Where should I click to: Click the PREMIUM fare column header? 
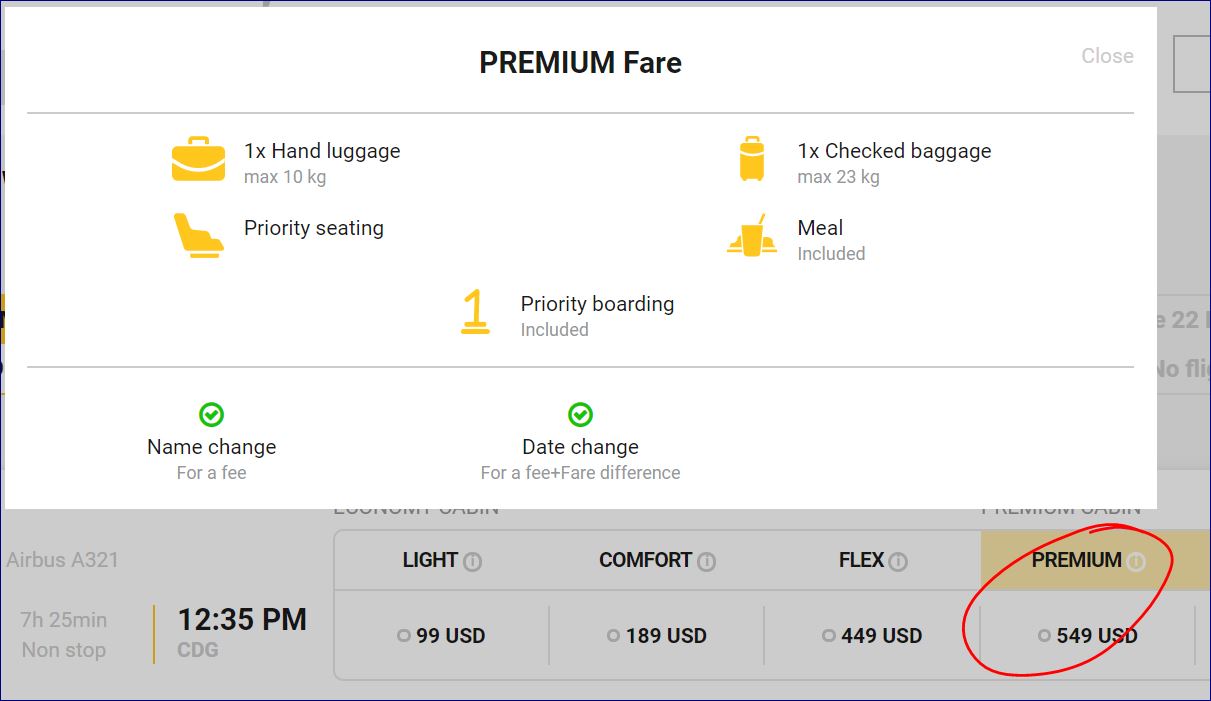(x=1076, y=560)
